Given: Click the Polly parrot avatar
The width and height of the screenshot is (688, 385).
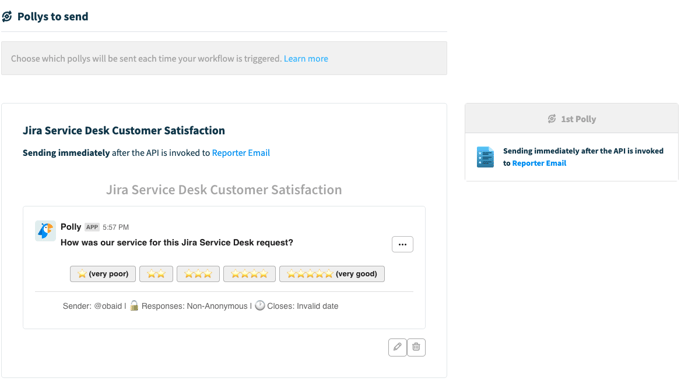Looking at the screenshot, I should tap(45, 230).
